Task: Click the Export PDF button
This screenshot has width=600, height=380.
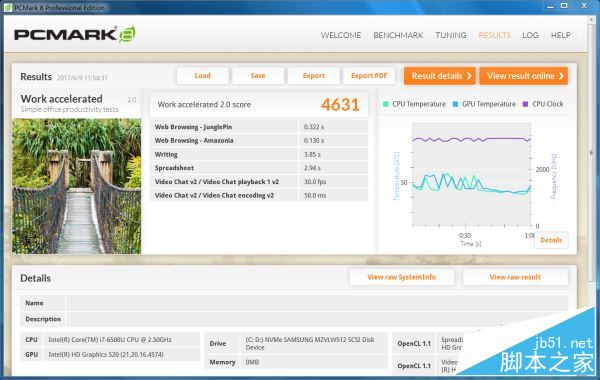Action: 369,76
